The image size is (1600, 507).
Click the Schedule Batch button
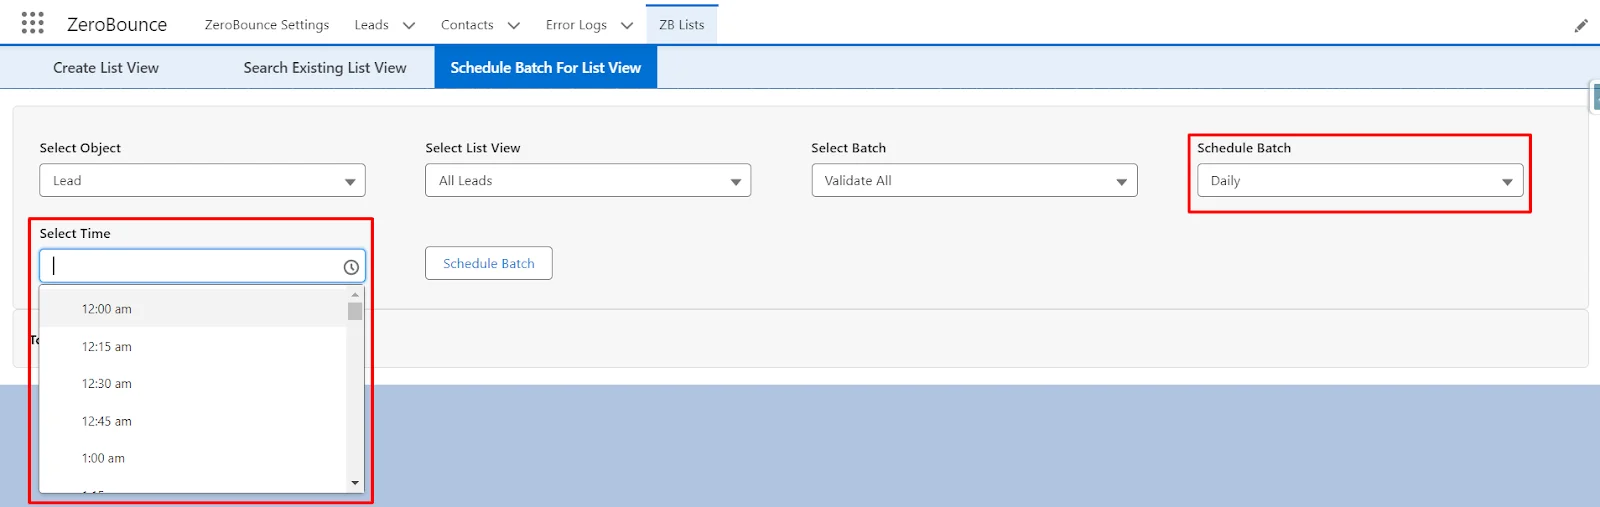pos(488,263)
